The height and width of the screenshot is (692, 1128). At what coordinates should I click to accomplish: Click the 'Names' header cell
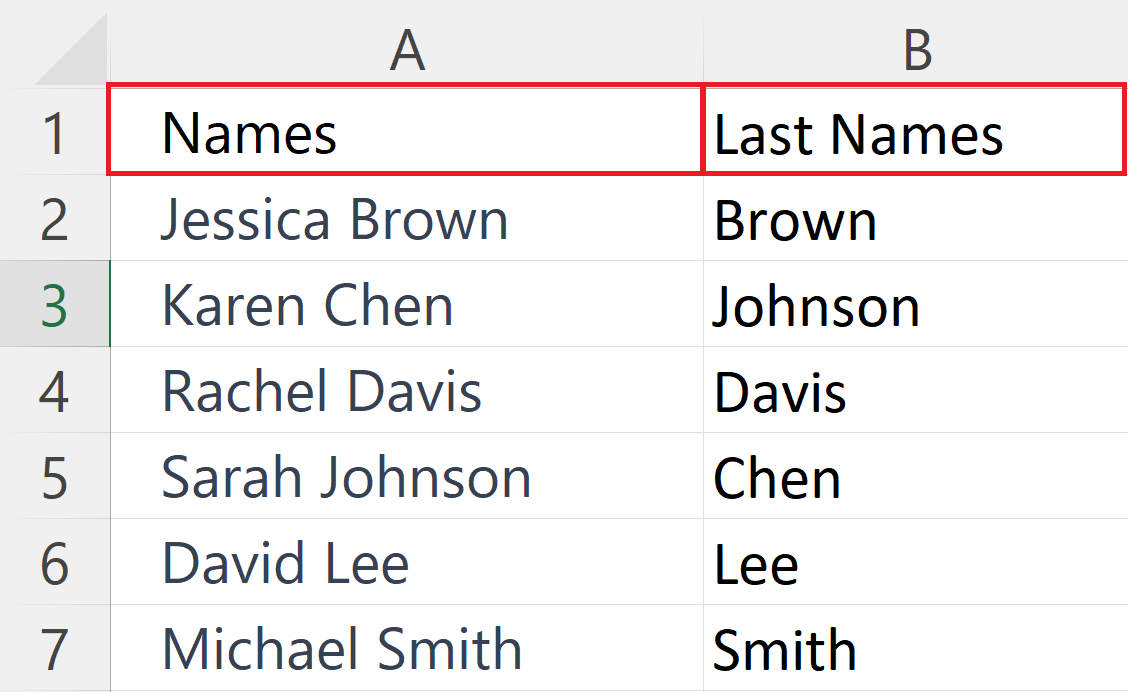click(405, 130)
